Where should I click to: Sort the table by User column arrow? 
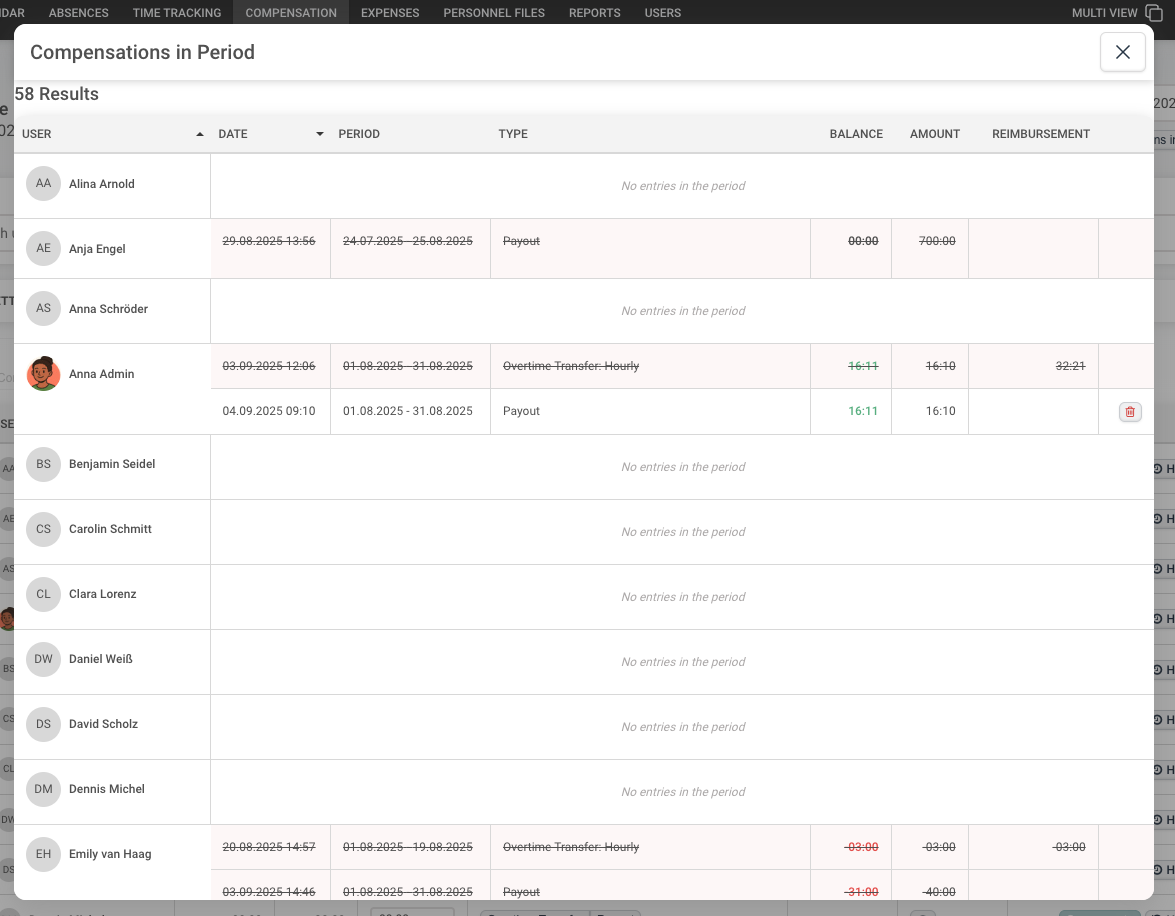[199, 134]
